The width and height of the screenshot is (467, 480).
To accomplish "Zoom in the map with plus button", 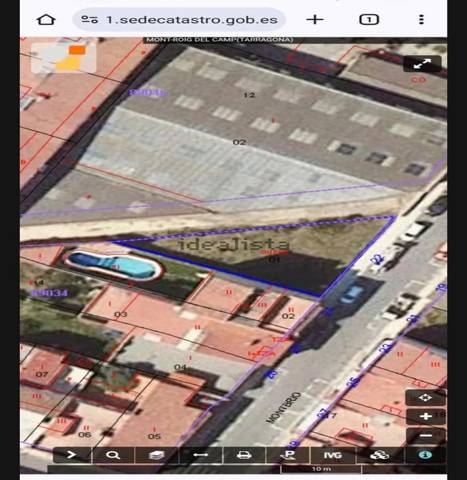I will (x=425, y=416).
